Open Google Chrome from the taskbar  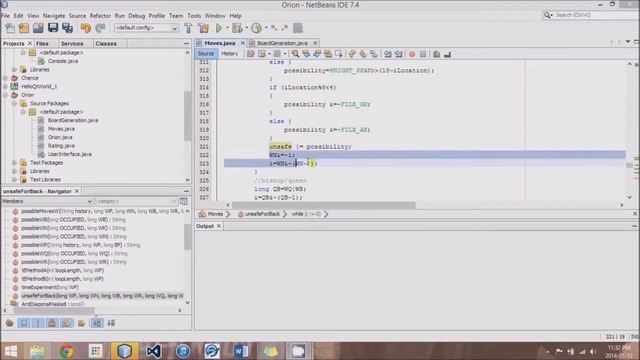coord(67,351)
